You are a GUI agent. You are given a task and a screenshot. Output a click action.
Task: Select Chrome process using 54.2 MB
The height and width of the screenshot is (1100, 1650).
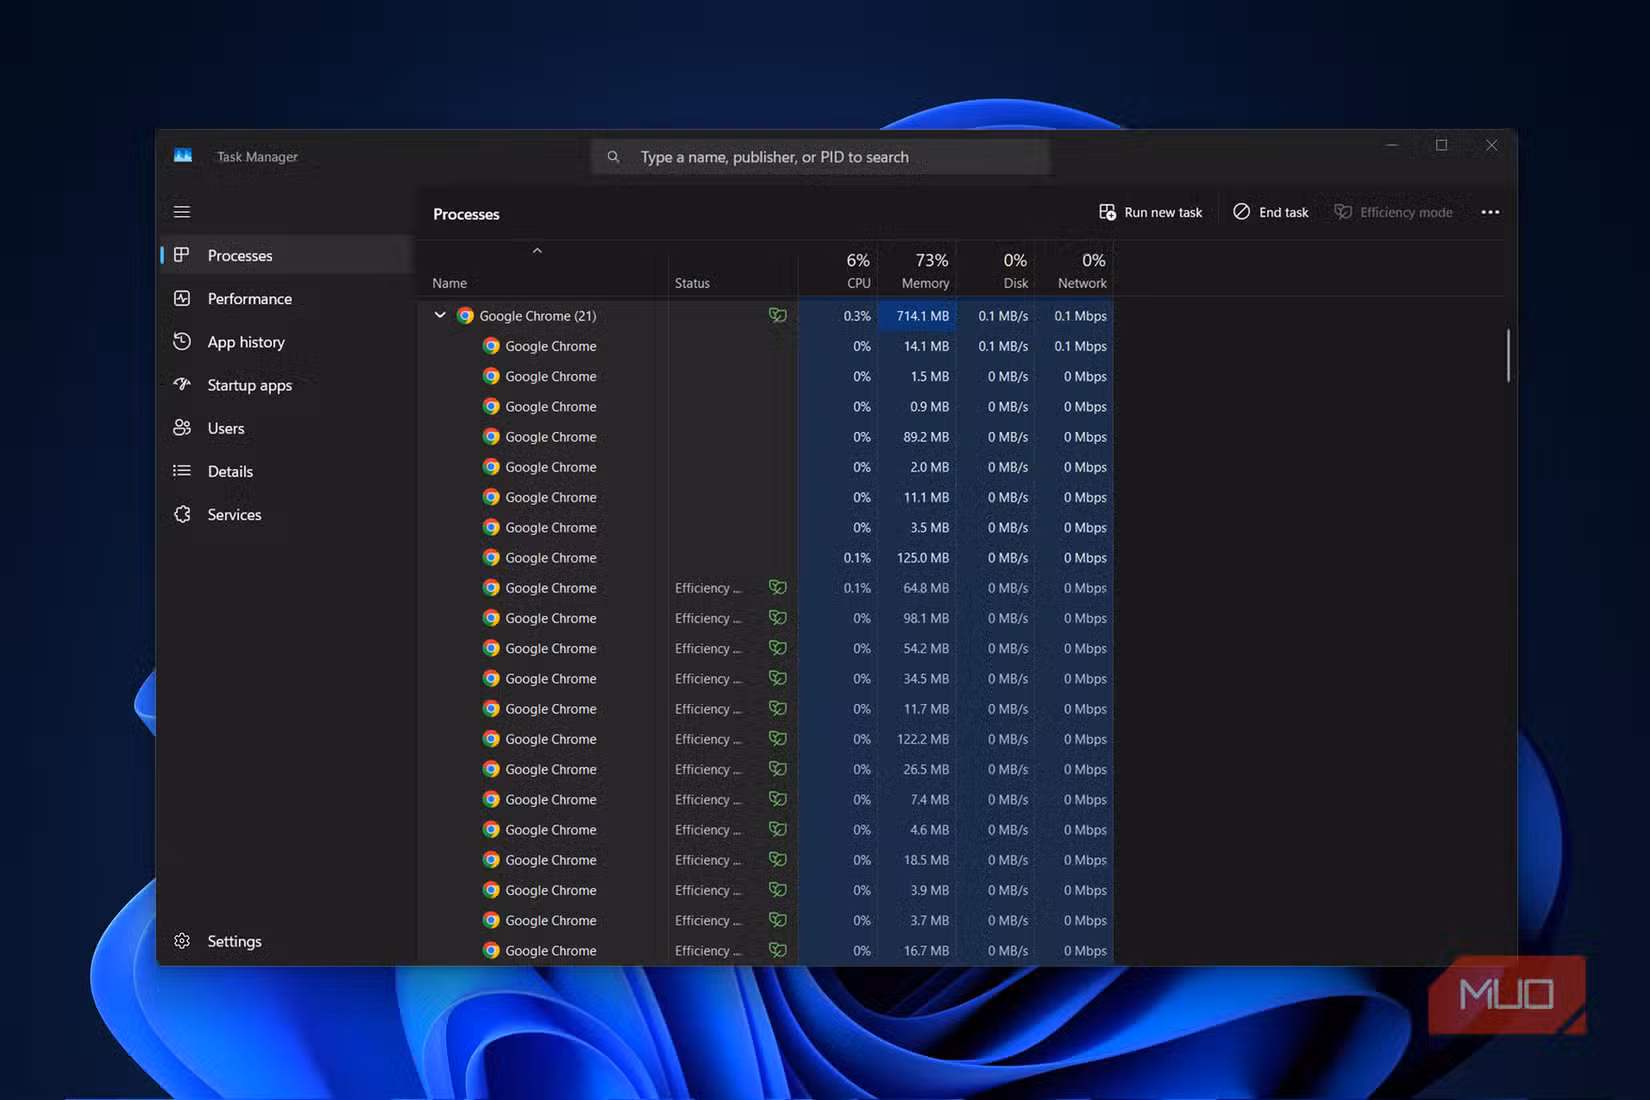(x=765, y=648)
